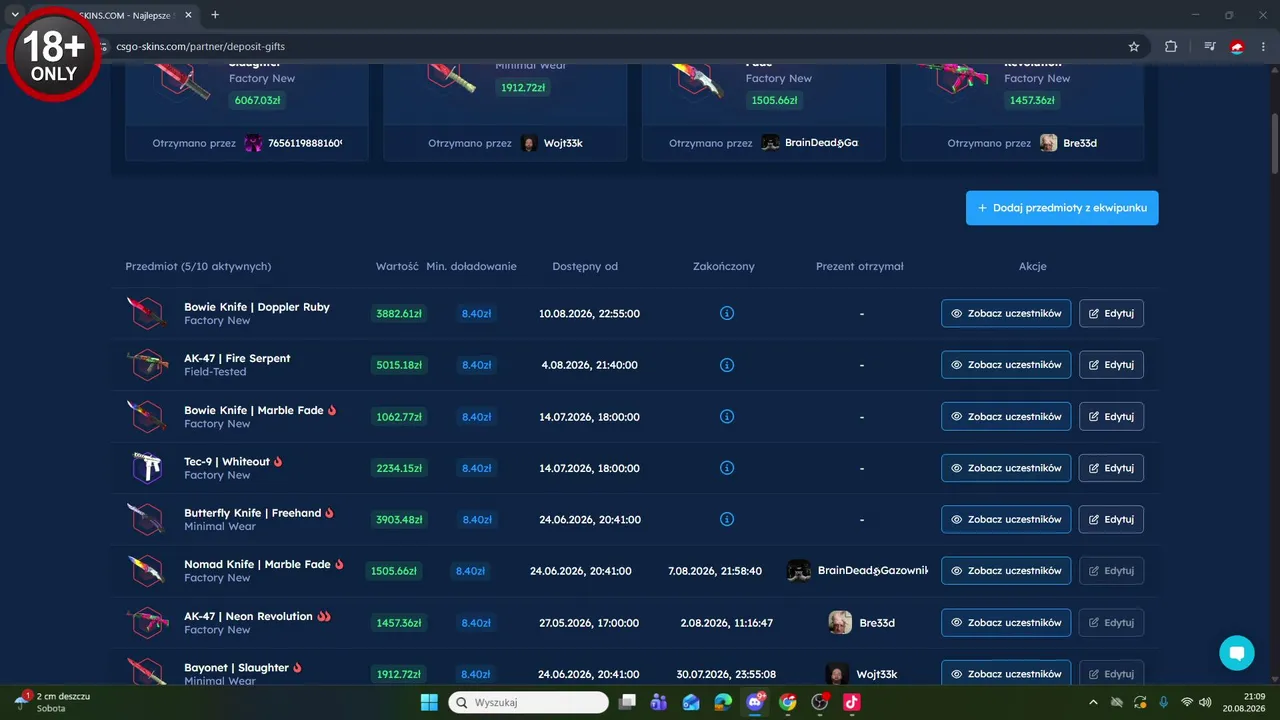Click the Tec-9 Whiteout item thumbnail
Image resolution: width=1280 pixels, height=720 pixels.
coord(147,468)
